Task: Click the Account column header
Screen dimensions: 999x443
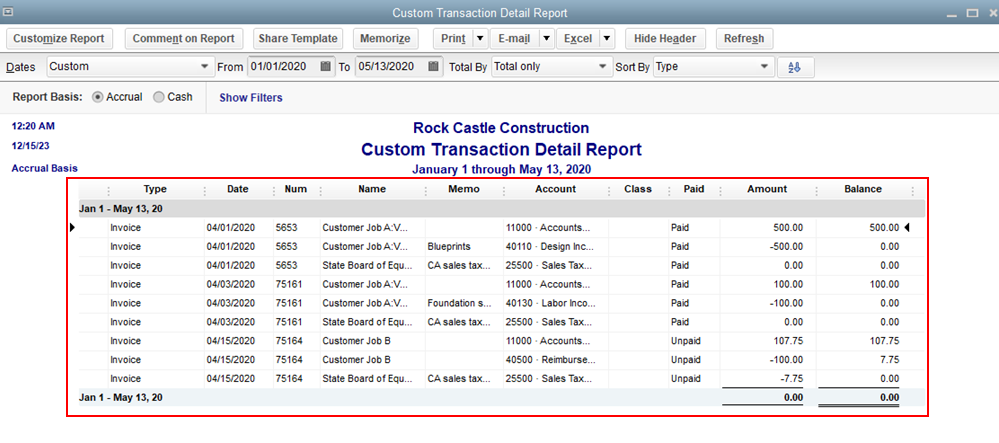Action: click(556, 189)
